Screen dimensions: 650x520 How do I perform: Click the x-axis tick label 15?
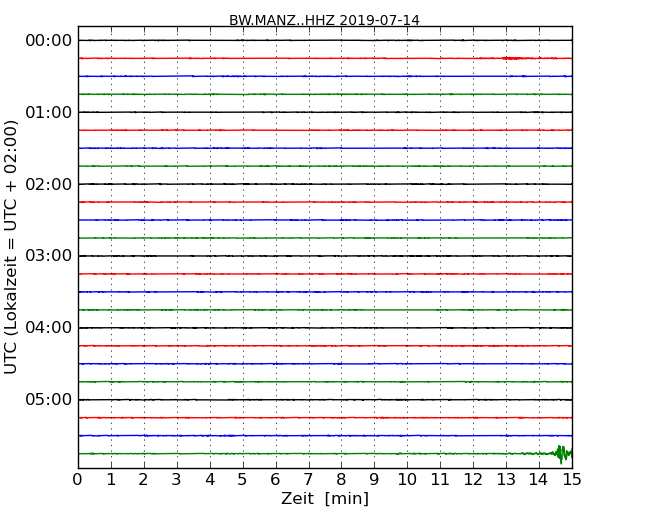click(572, 480)
